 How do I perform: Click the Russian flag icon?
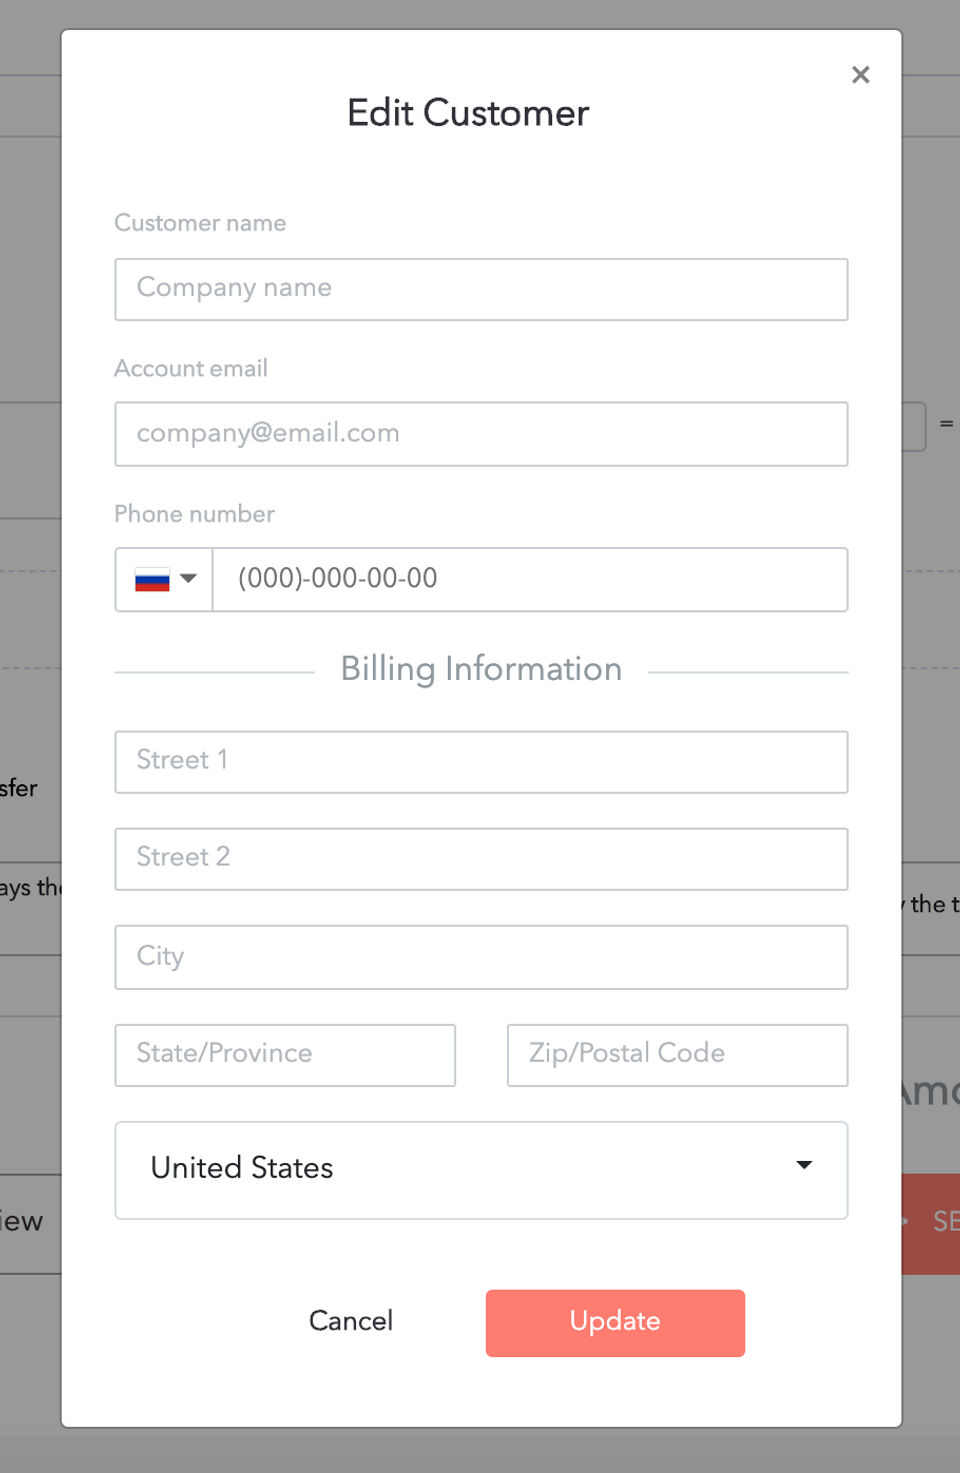(x=152, y=579)
